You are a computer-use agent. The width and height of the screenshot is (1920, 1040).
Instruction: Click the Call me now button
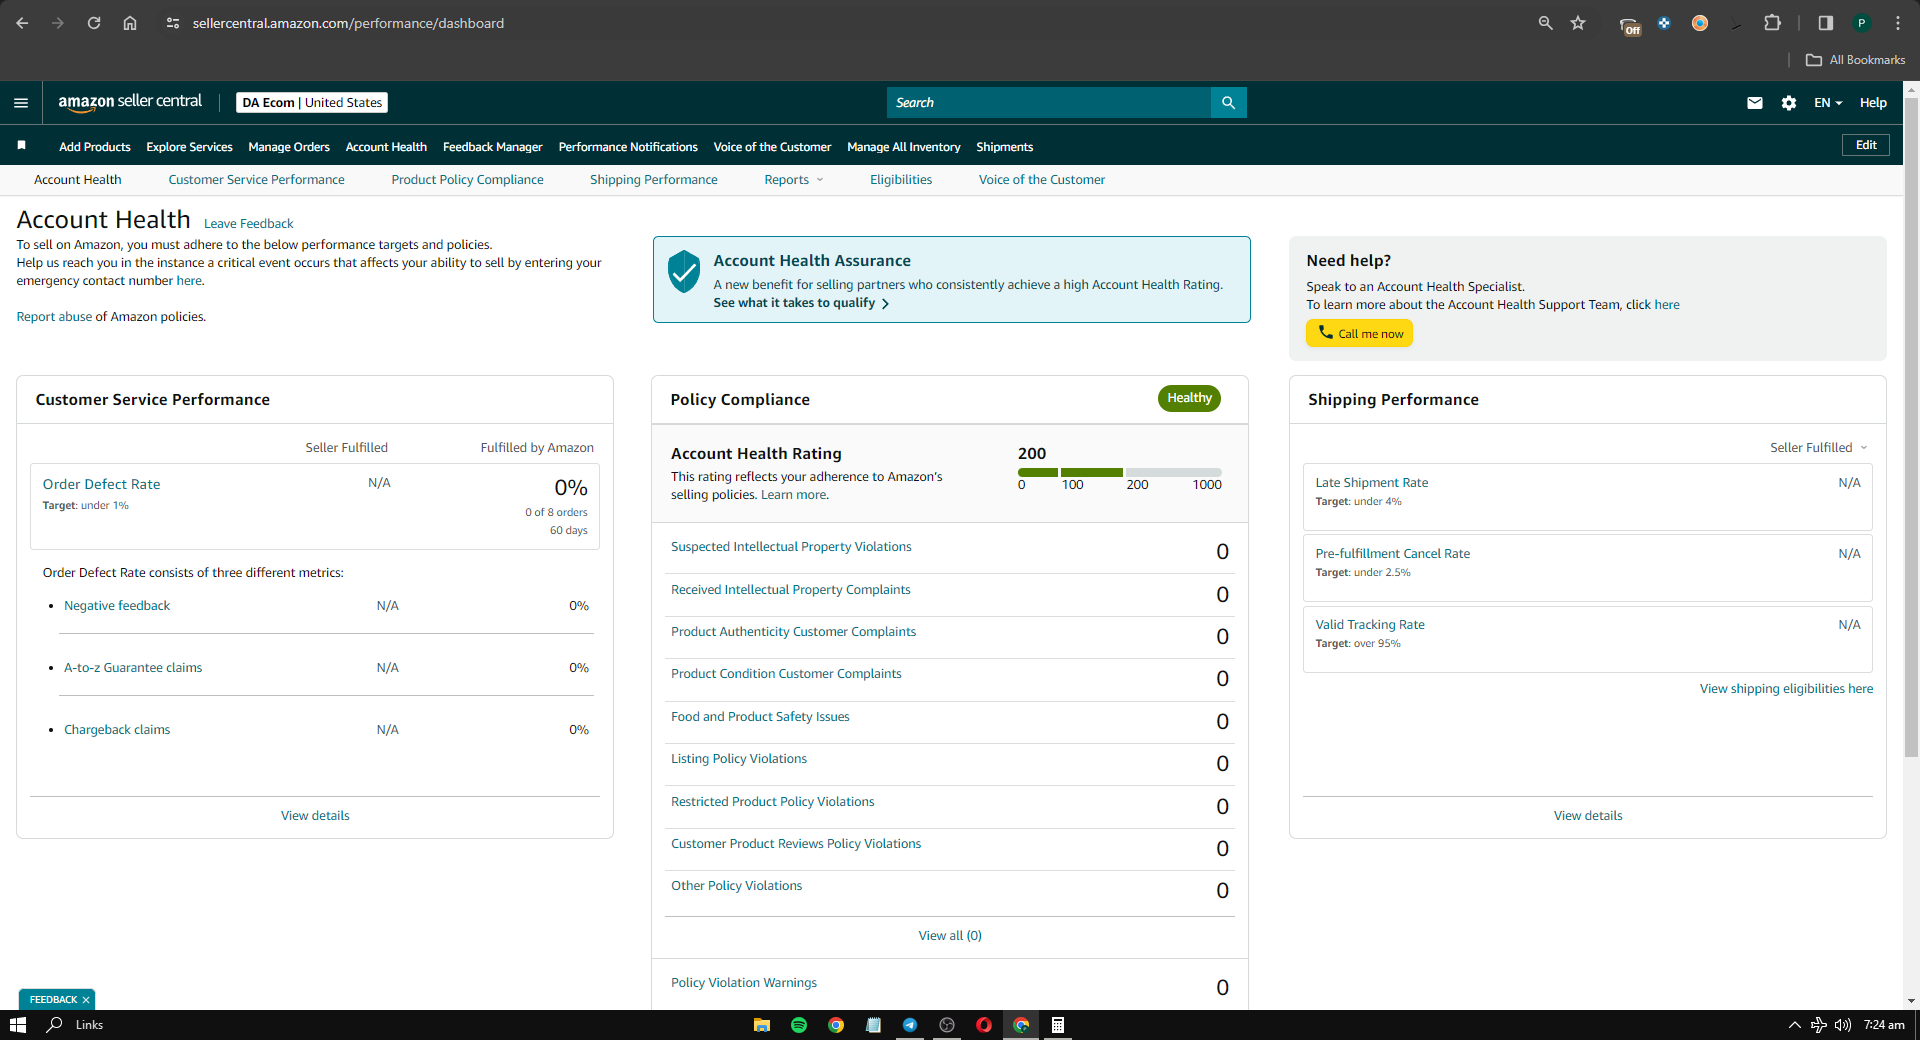point(1359,333)
